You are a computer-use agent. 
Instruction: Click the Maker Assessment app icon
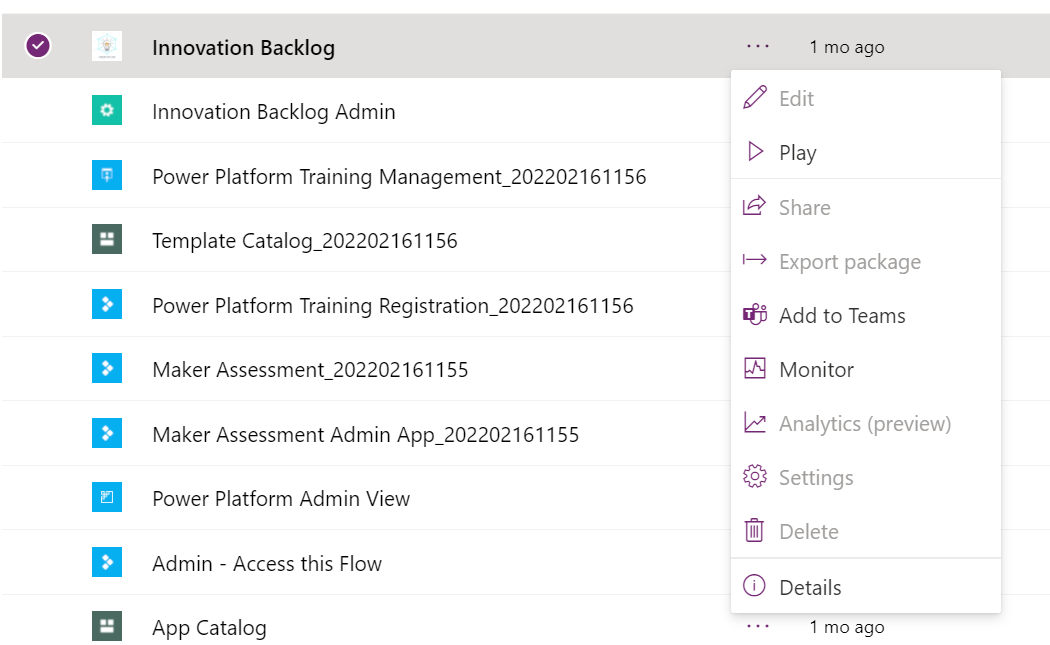coord(107,369)
